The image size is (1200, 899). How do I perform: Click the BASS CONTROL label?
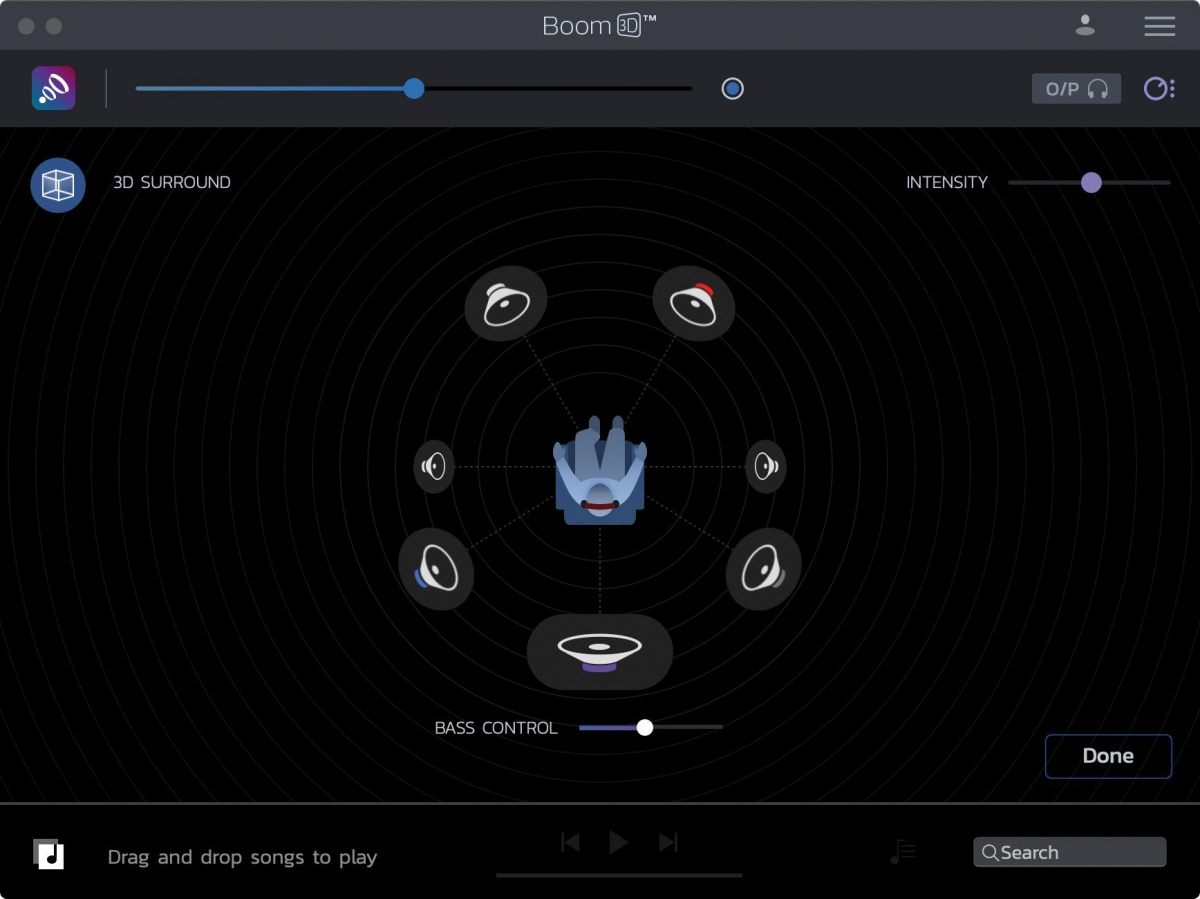tap(496, 728)
